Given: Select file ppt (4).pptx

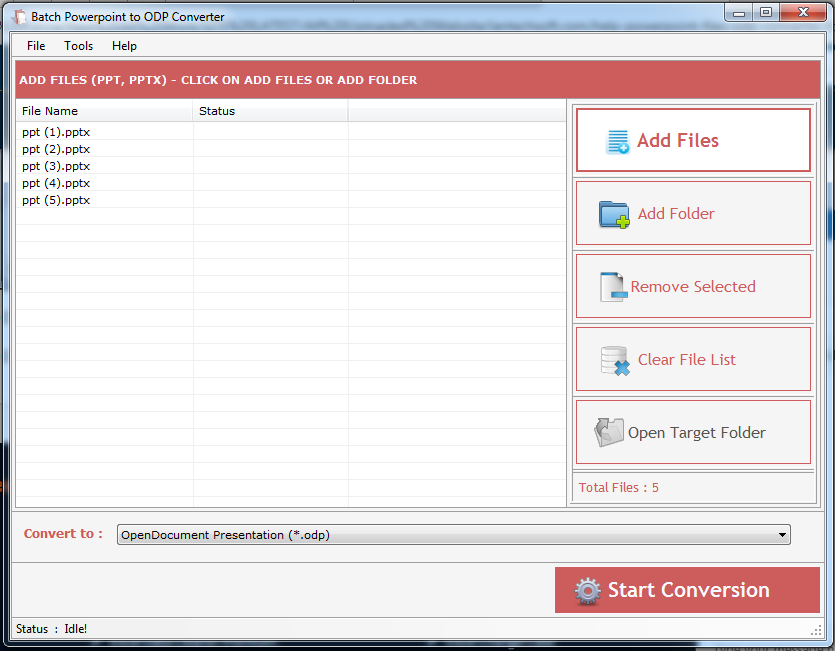Looking at the screenshot, I should (x=56, y=183).
